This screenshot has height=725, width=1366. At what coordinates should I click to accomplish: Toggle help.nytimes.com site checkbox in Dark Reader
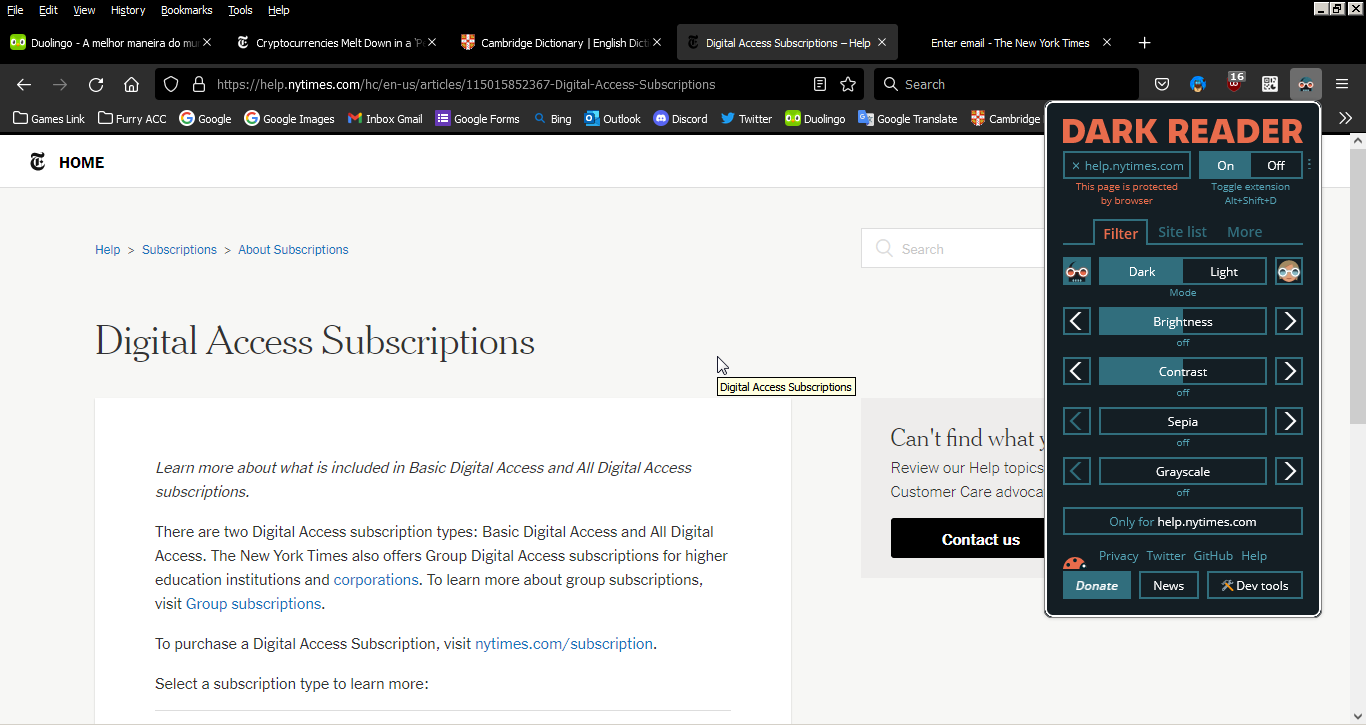pyautogui.click(x=1127, y=165)
